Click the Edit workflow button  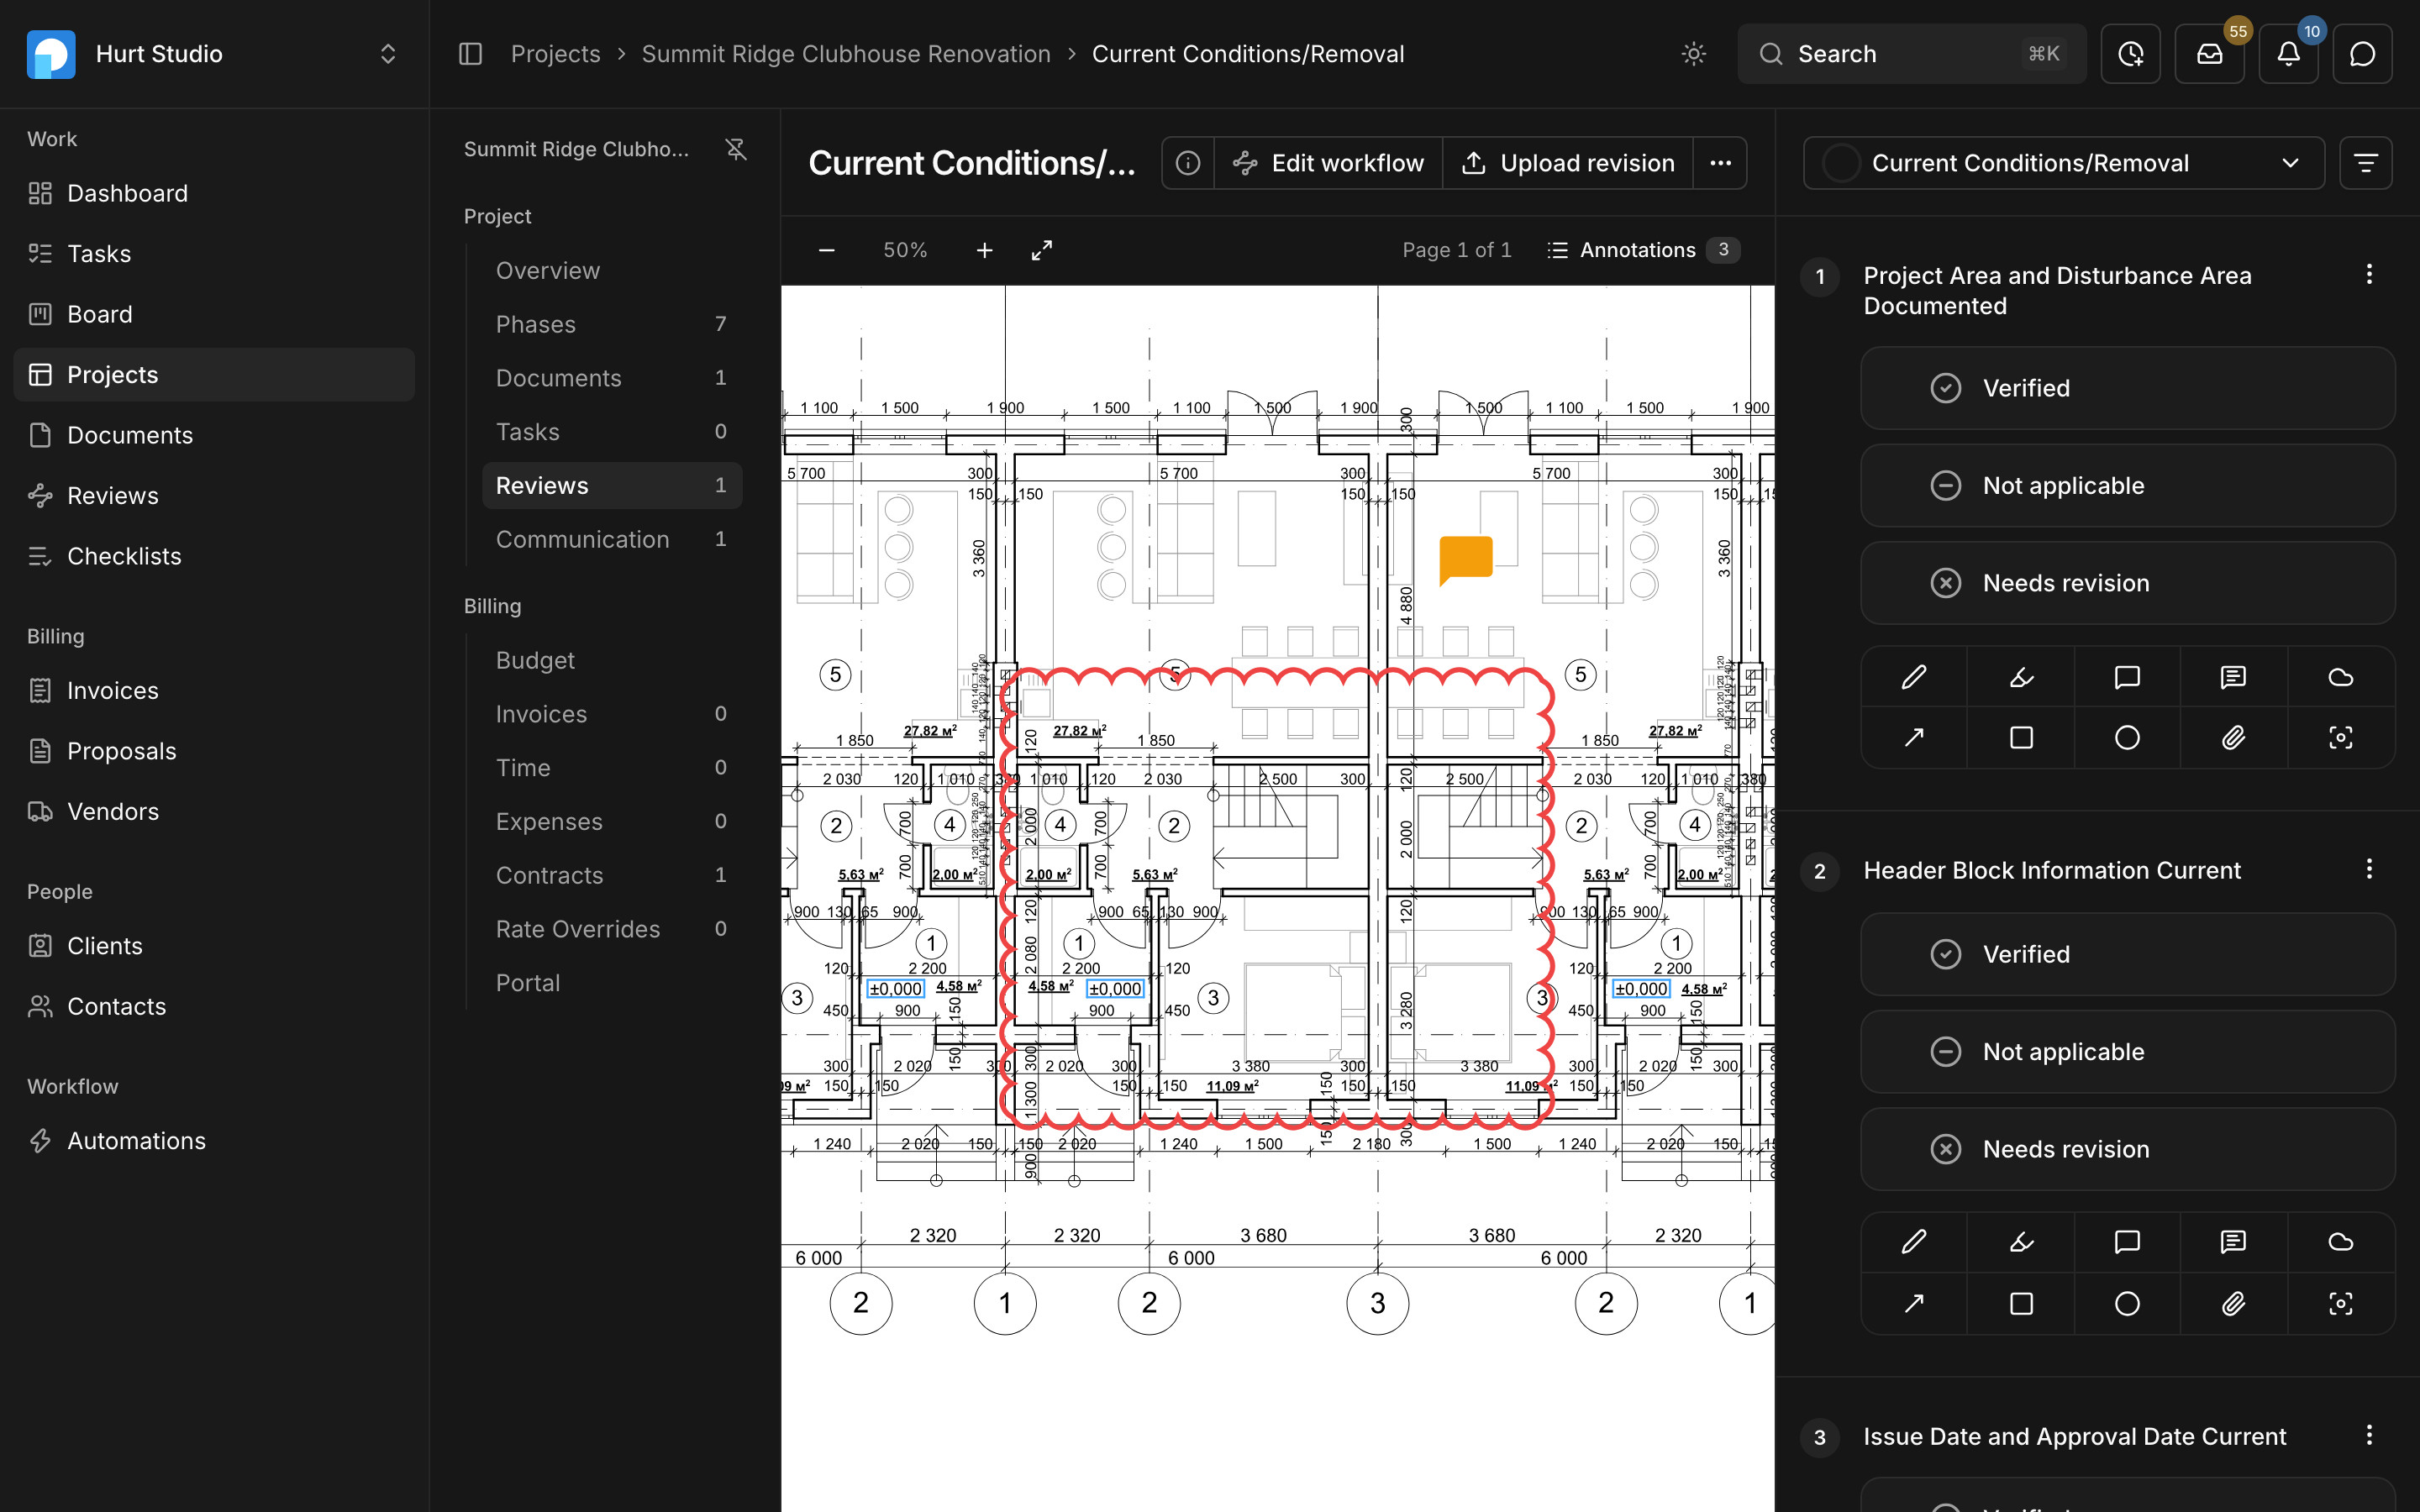coord(1328,163)
